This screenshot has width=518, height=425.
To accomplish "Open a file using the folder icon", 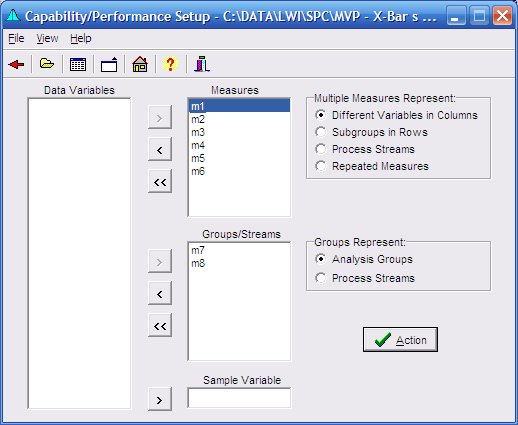I will pos(47,63).
